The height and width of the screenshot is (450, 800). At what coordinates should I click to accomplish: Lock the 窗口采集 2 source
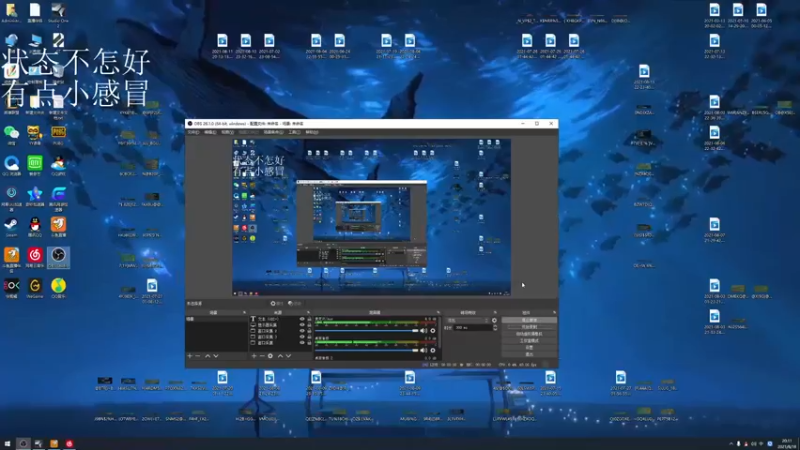click(309, 331)
